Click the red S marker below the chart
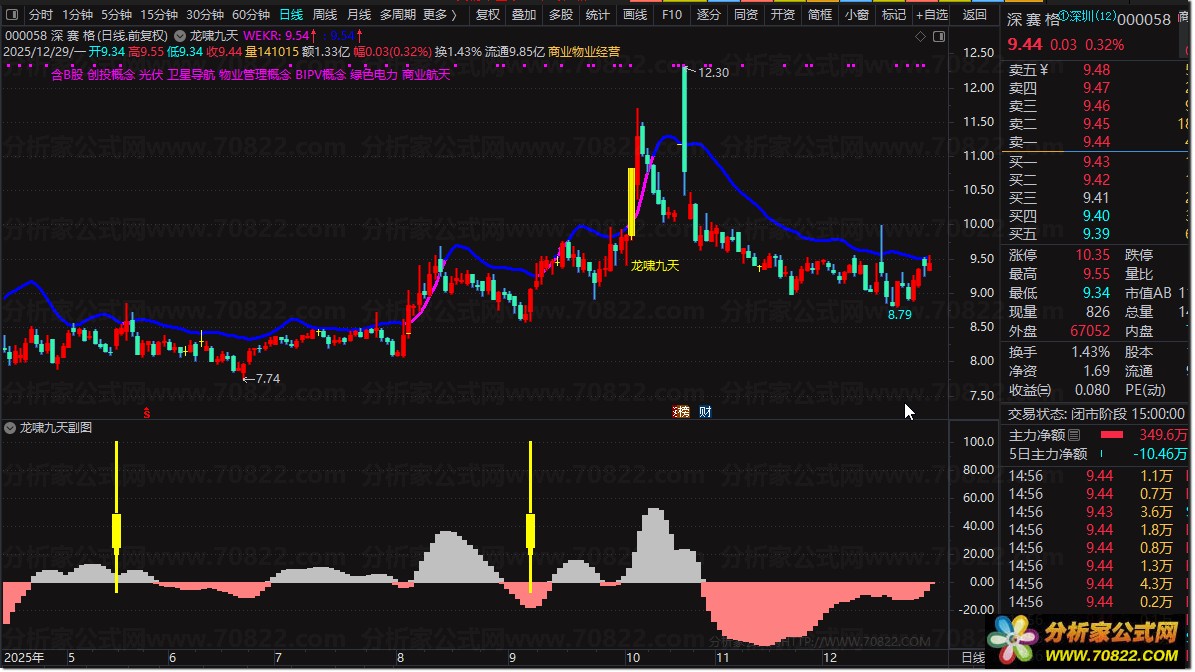The height and width of the screenshot is (672, 1195). point(146,412)
